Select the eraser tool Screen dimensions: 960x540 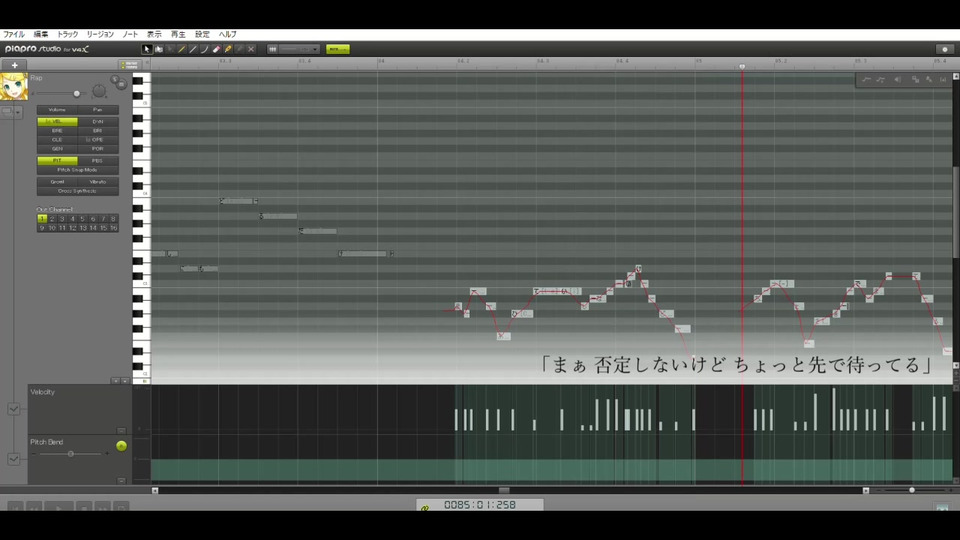[216, 49]
